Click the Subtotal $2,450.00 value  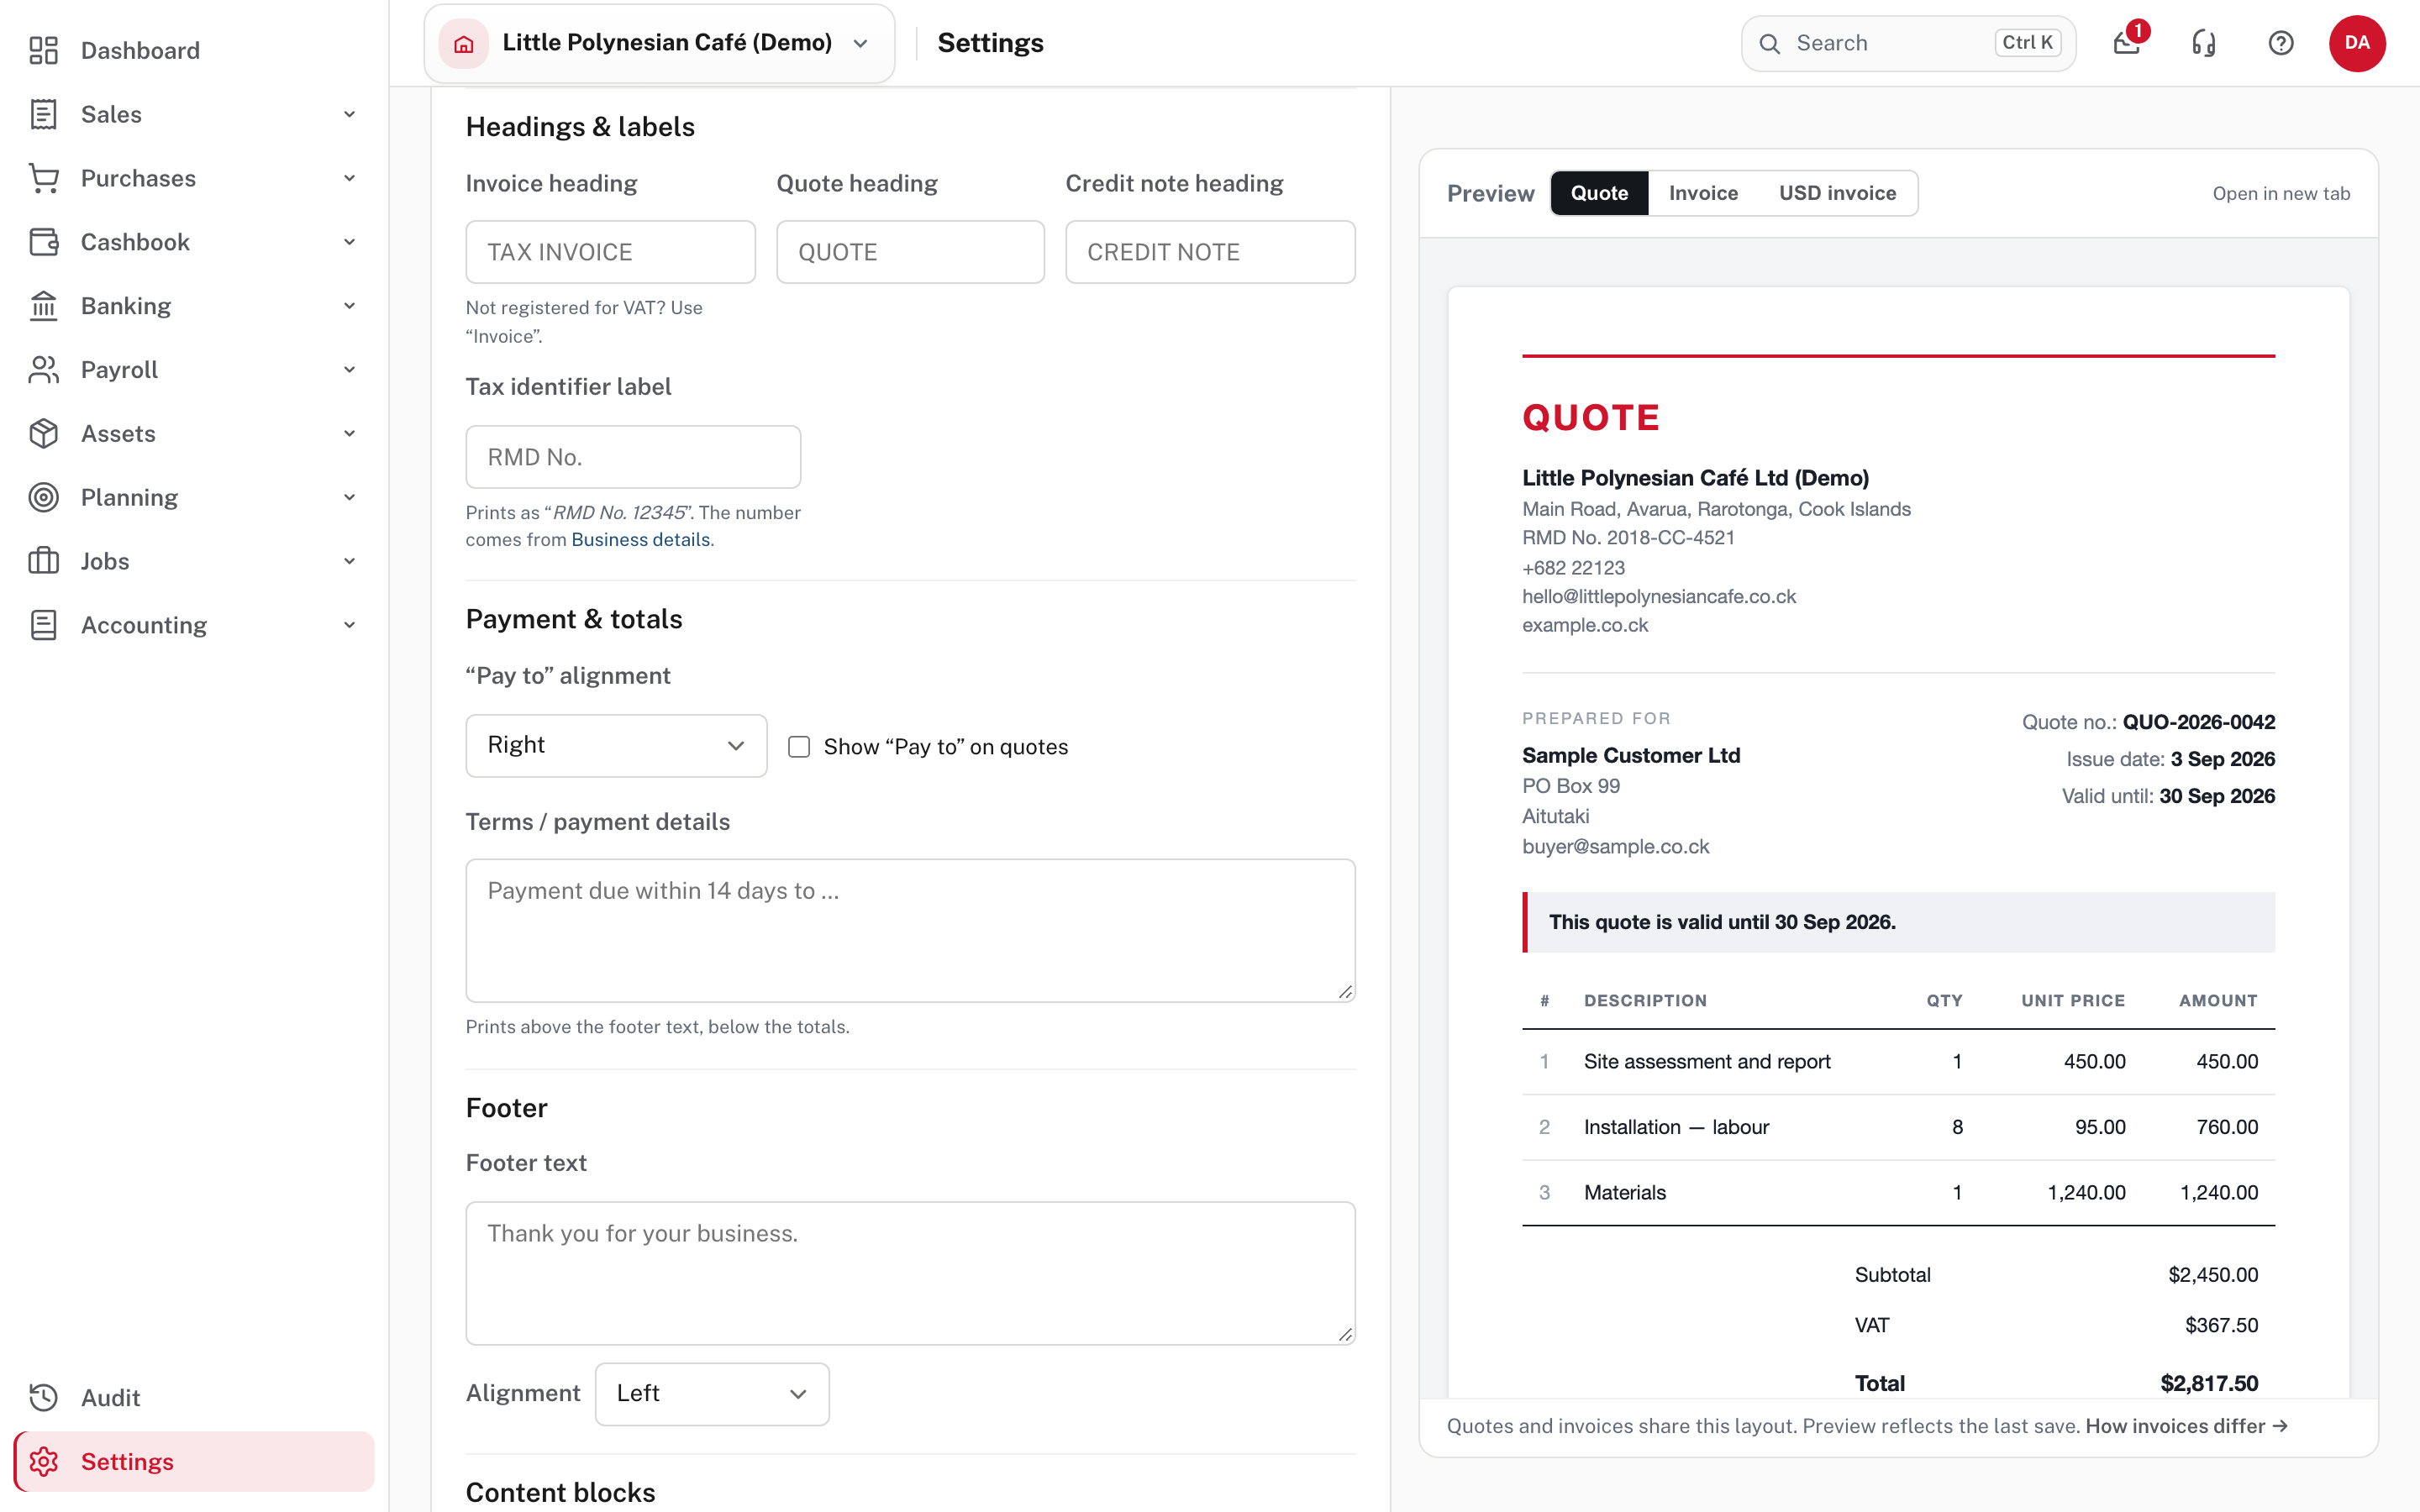pos(2213,1275)
